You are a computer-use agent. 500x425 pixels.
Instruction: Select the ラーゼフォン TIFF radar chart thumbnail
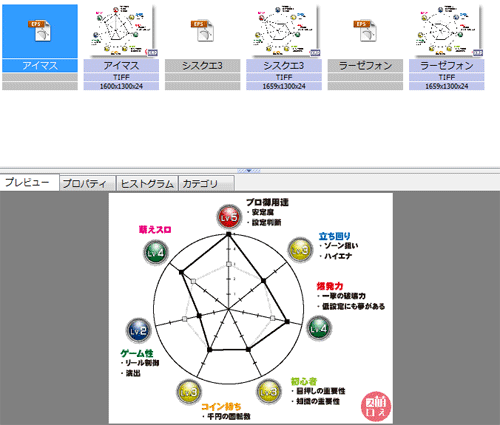click(447, 31)
